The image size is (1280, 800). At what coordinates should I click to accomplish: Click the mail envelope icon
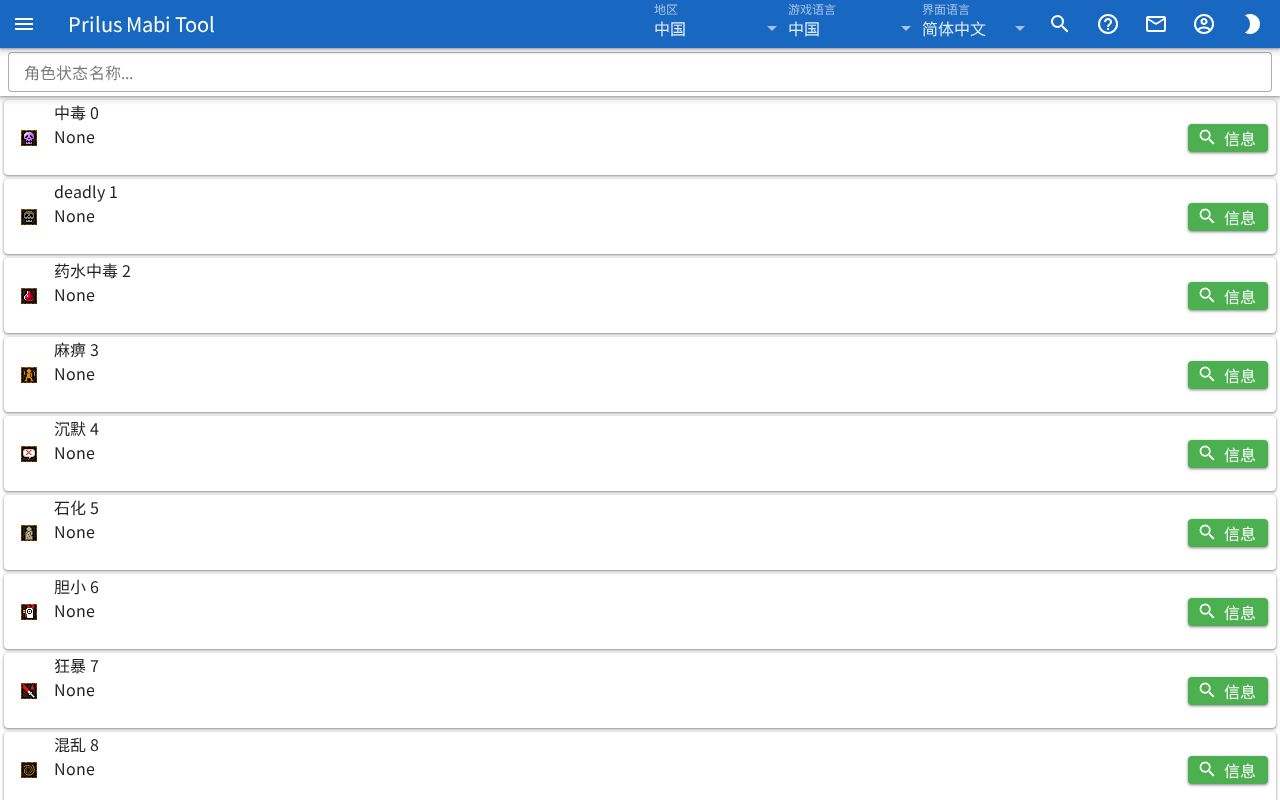[1156, 24]
